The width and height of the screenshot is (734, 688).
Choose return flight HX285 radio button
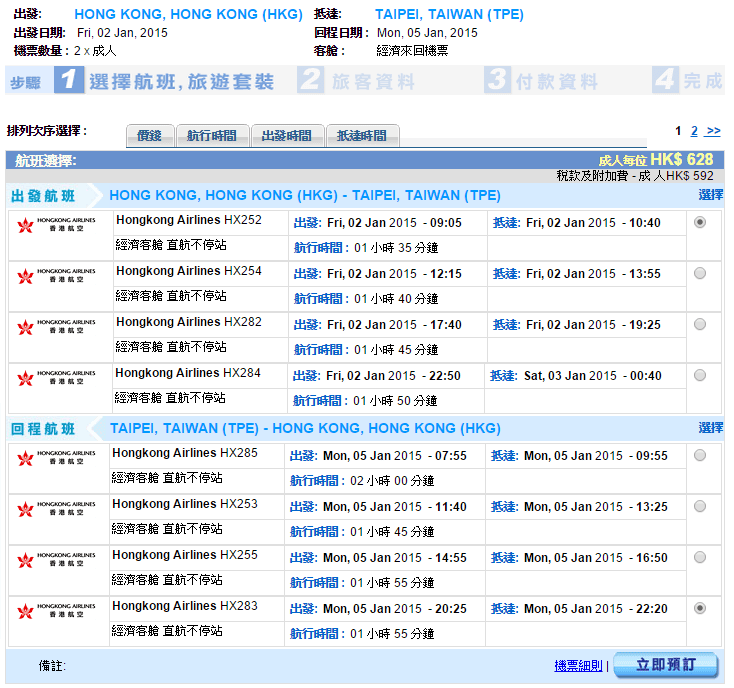699,455
